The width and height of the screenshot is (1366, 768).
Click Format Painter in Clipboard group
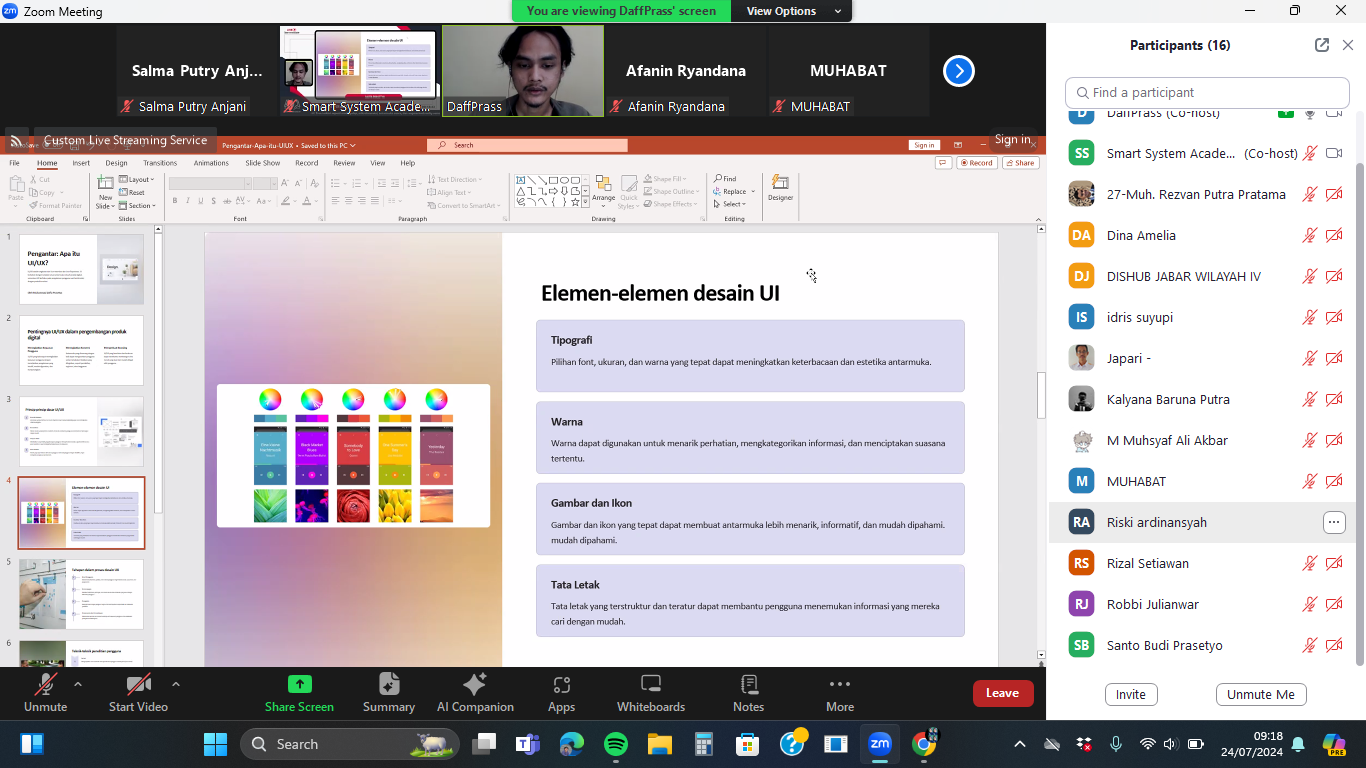tap(56, 205)
